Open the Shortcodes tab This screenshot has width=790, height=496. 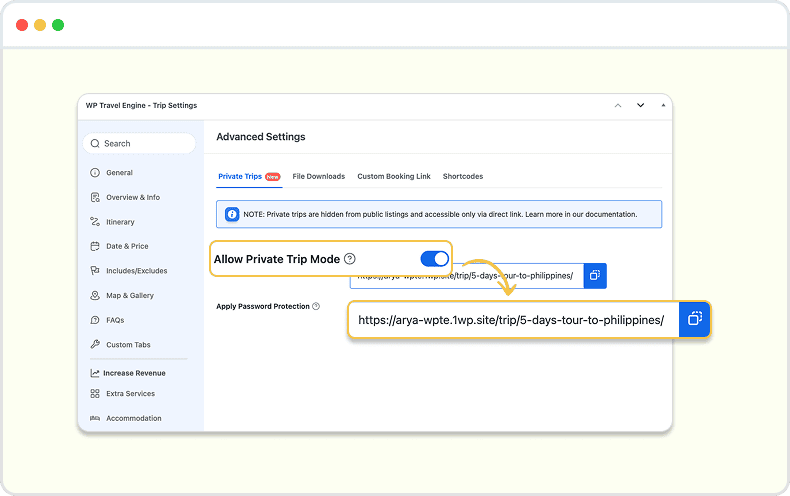tap(463, 176)
